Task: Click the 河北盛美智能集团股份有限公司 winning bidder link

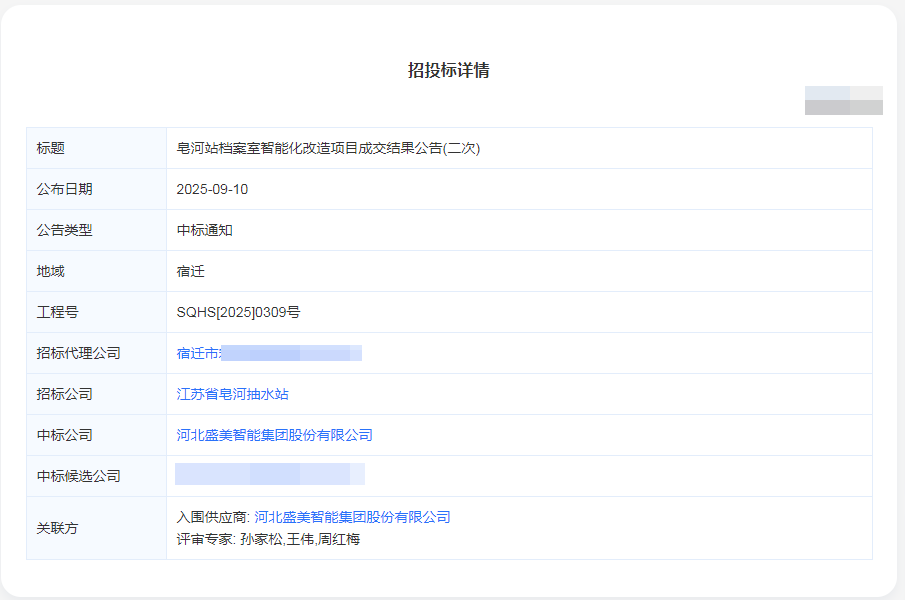Action: [x=276, y=434]
